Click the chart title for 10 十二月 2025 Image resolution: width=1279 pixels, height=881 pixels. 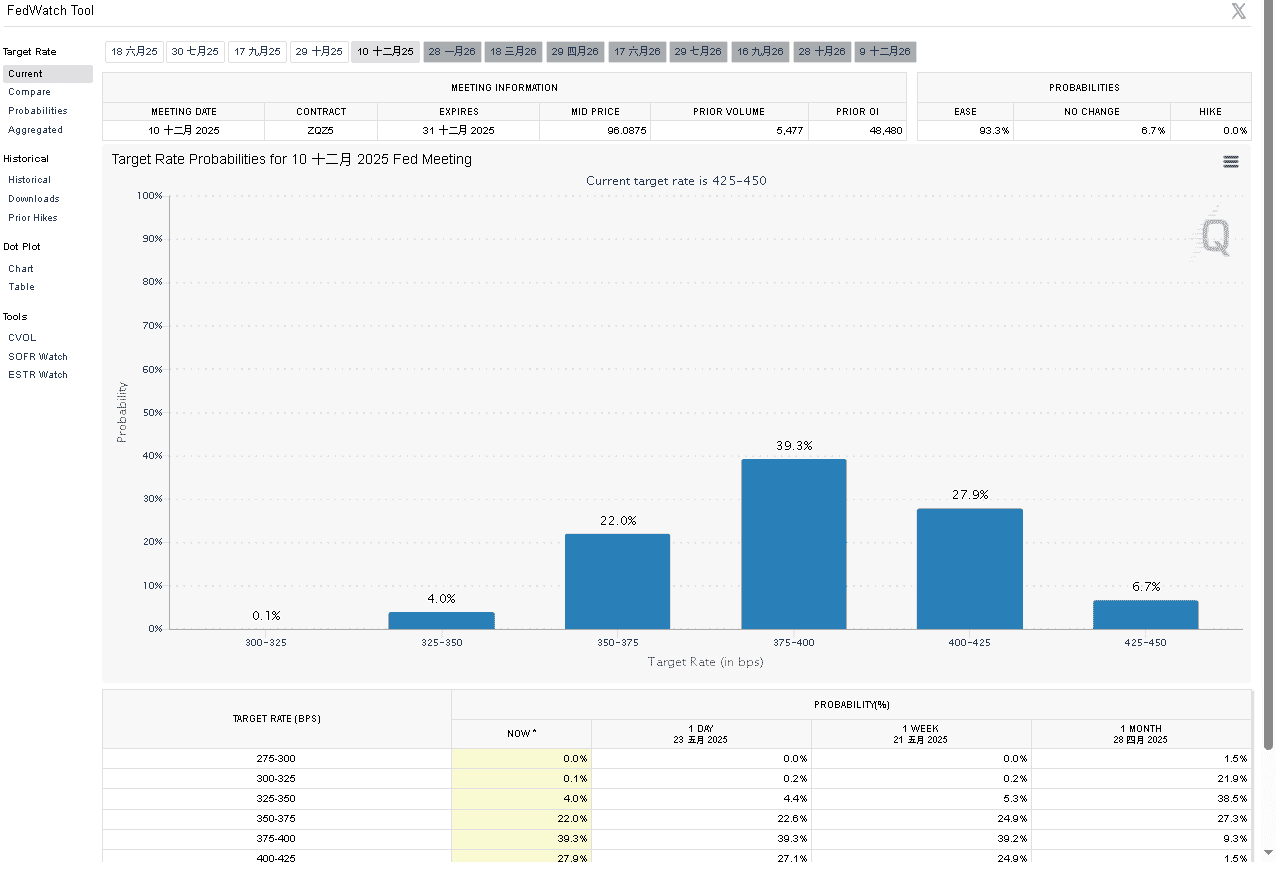click(x=291, y=159)
